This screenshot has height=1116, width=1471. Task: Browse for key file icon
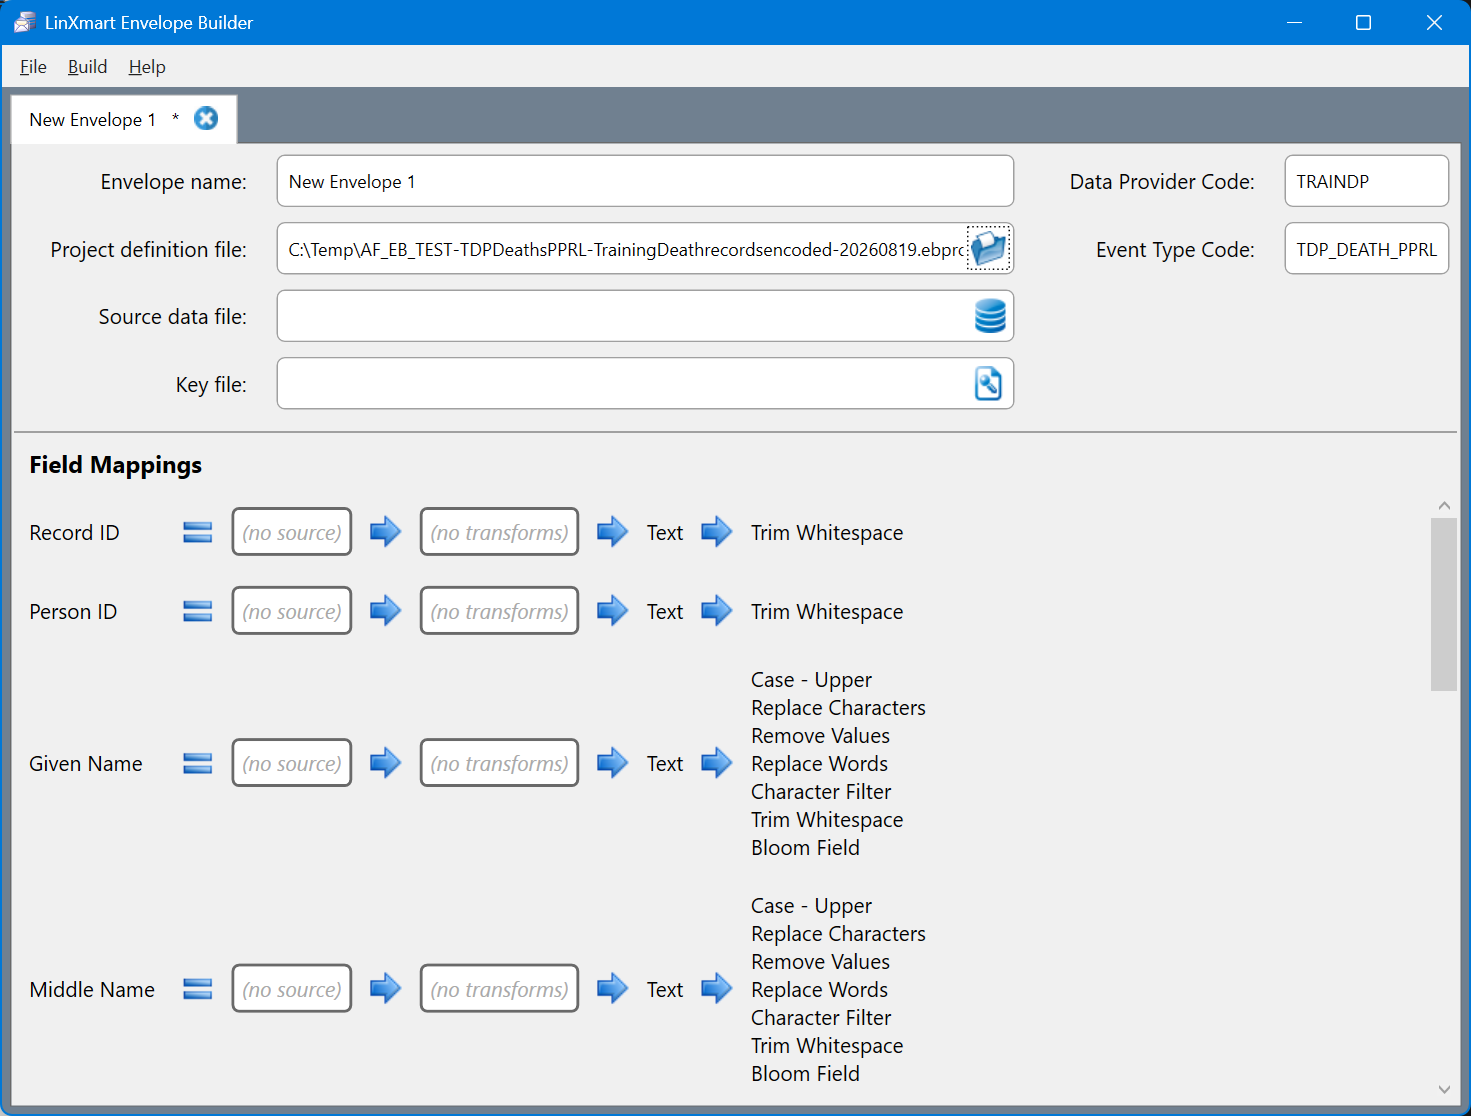coord(988,384)
